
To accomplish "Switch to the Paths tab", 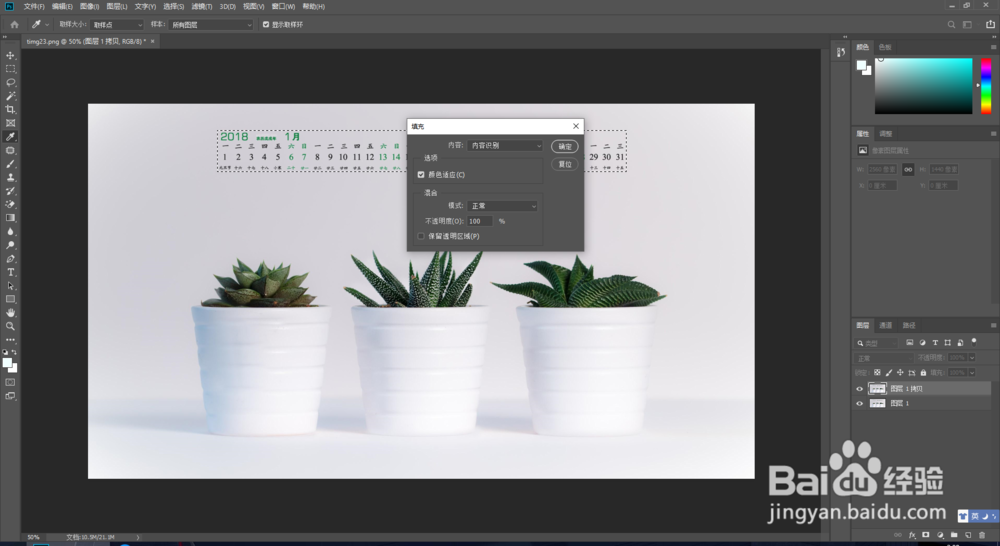I will pos(909,325).
